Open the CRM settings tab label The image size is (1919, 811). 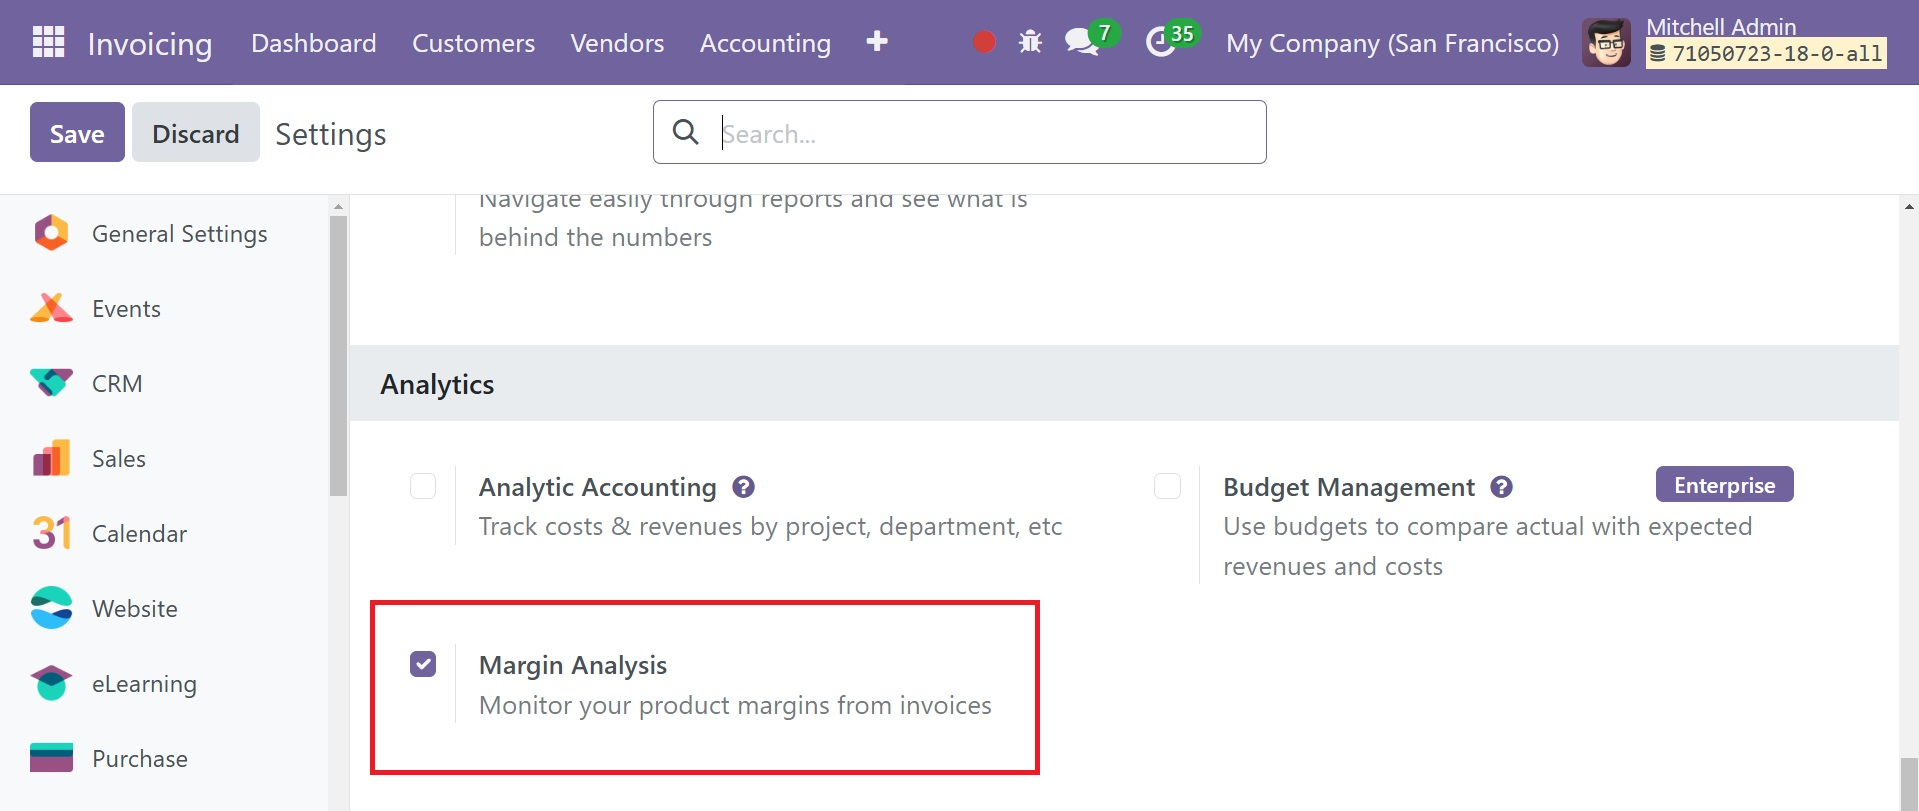coord(117,384)
